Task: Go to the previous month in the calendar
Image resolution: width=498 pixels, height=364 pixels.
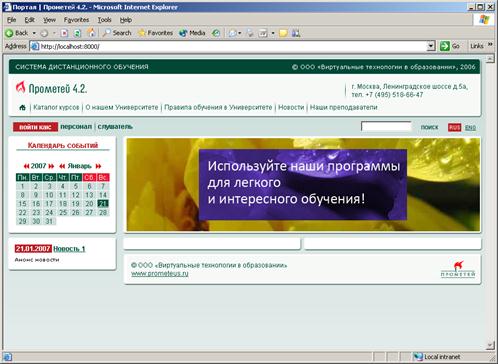Action: coord(62,166)
